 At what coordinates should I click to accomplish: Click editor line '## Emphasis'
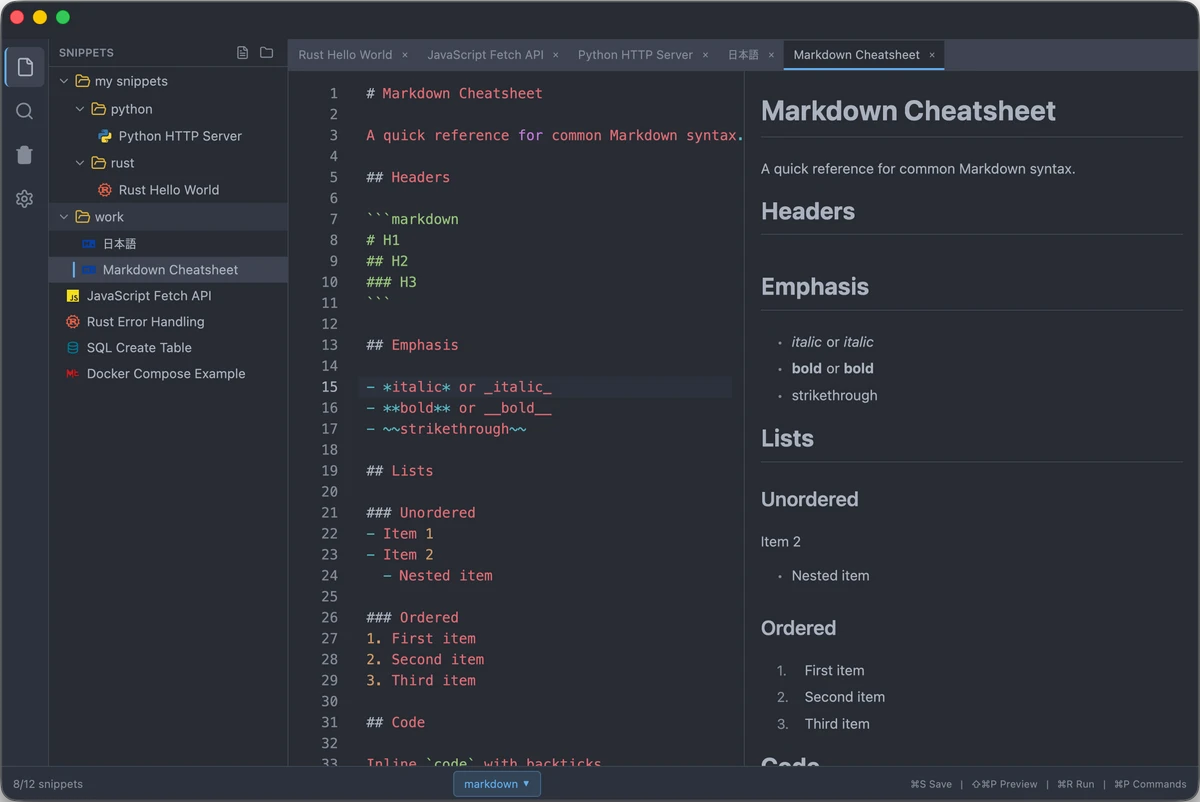412,345
